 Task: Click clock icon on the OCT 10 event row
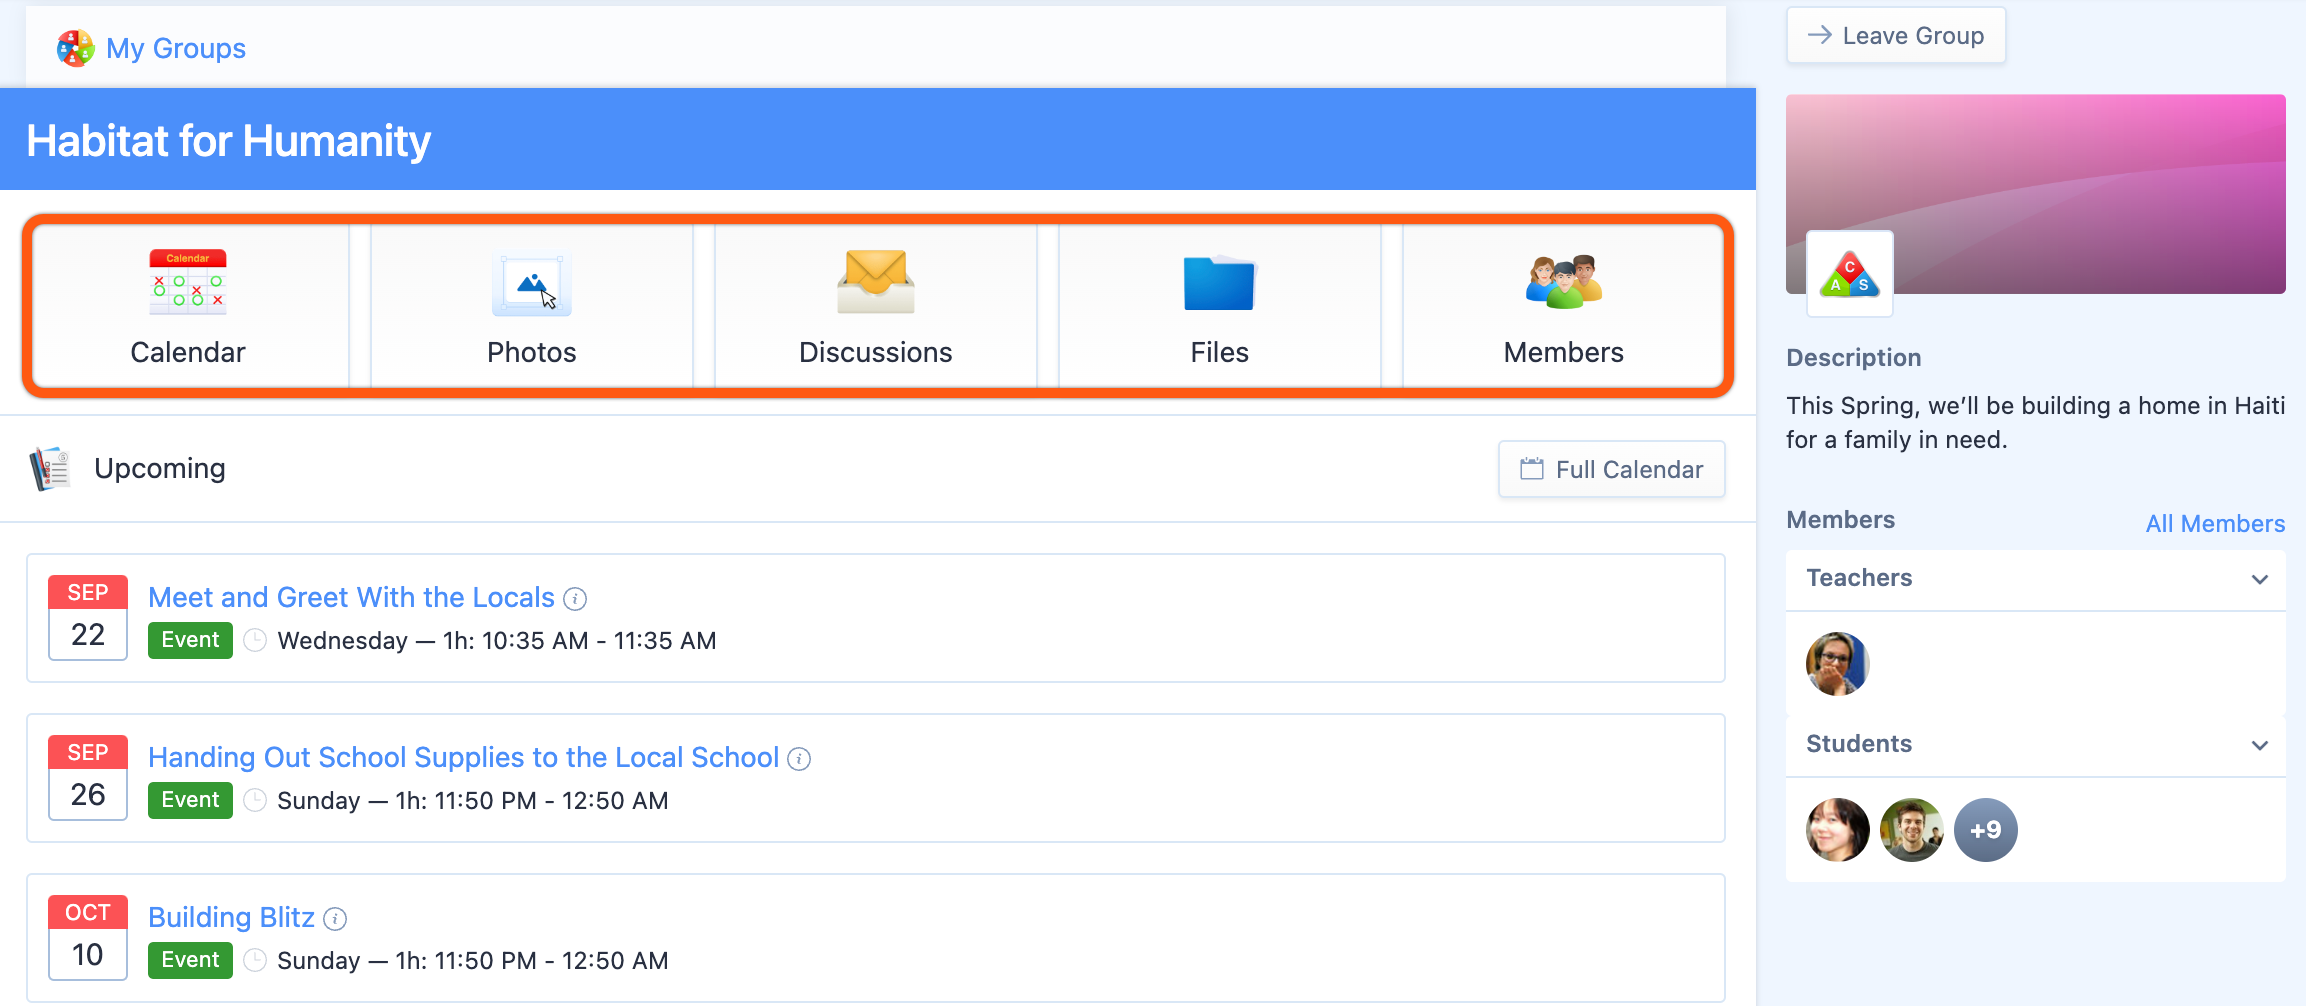tap(255, 960)
